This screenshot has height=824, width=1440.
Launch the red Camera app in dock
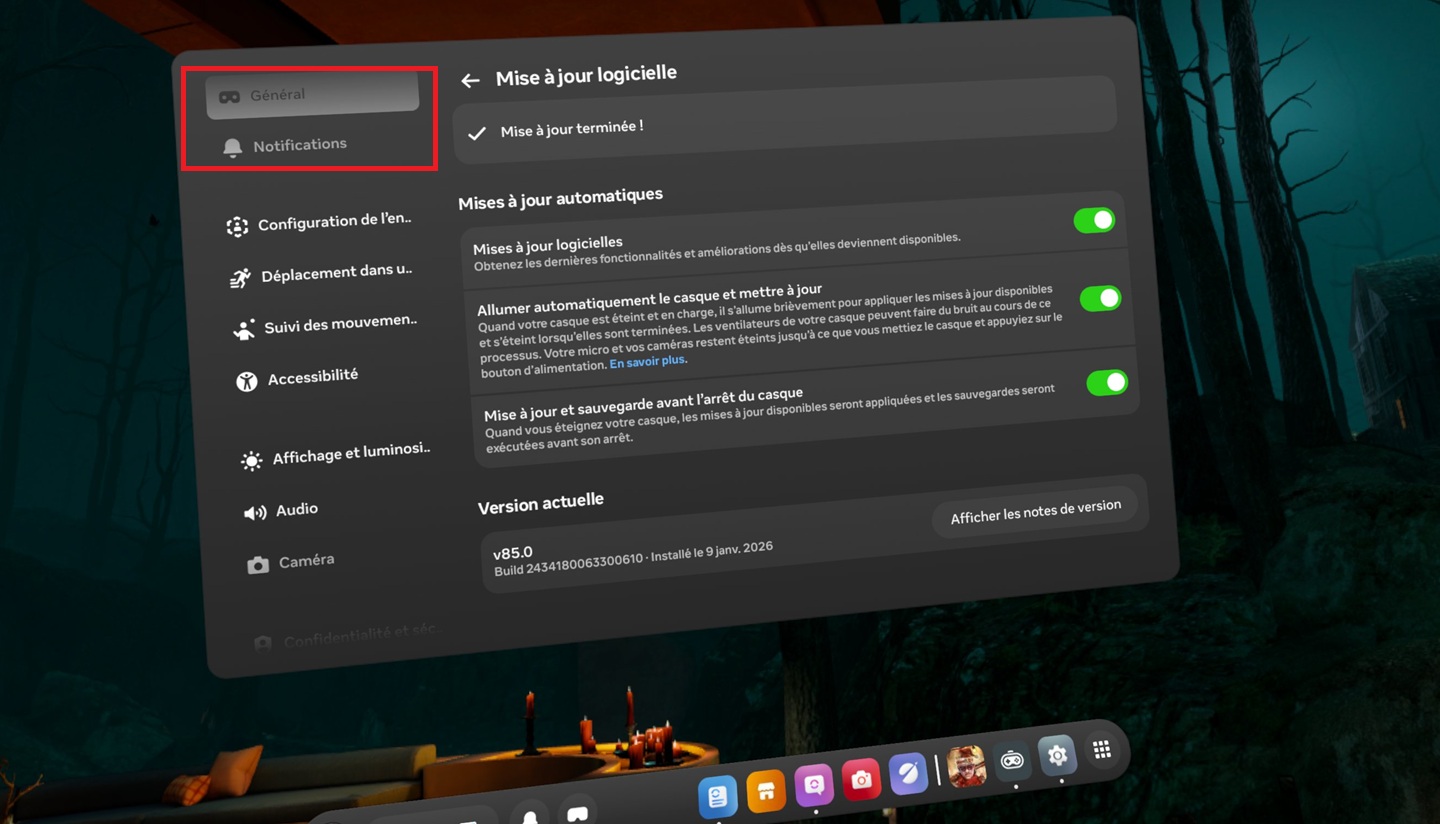coord(861,779)
